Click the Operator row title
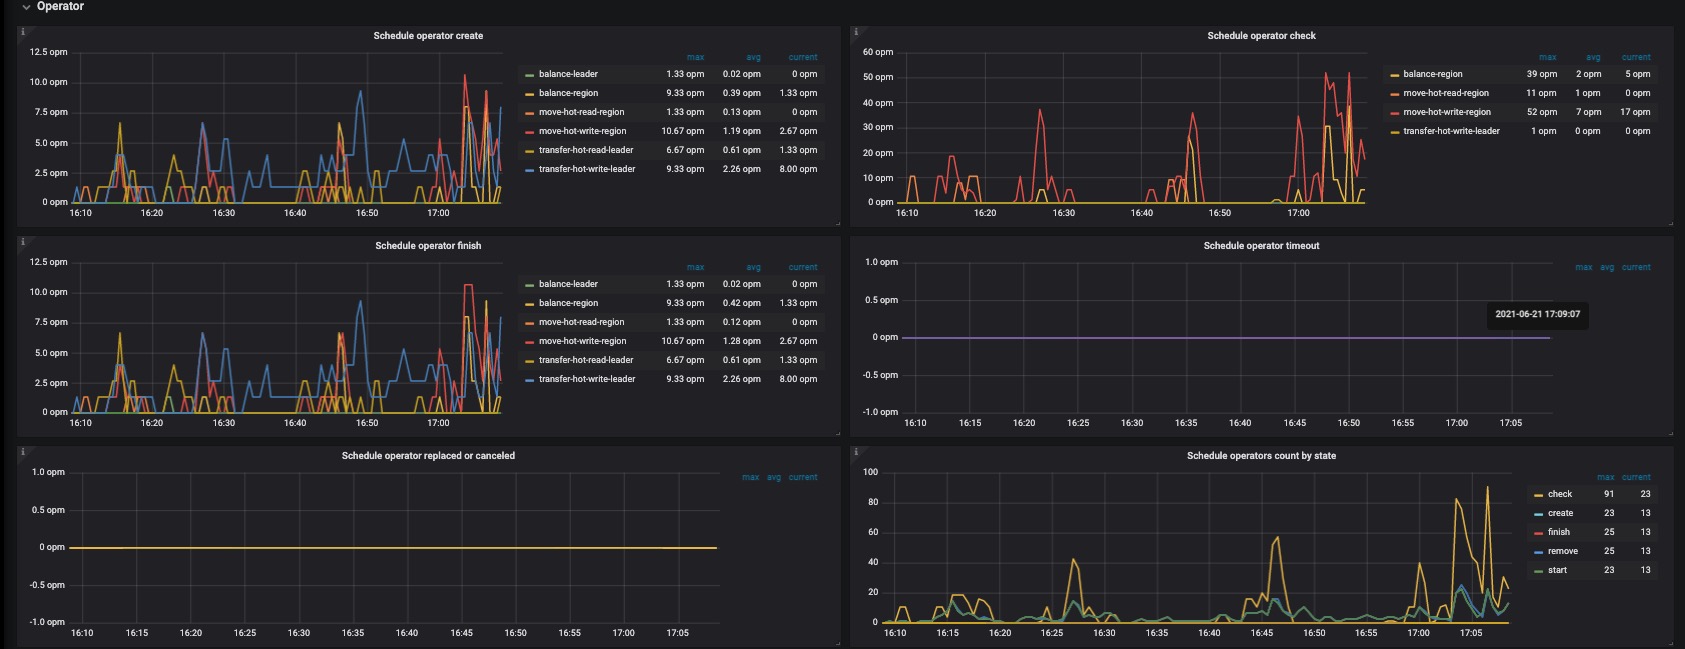Screen dimensions: 1685x649 click(x=60, y=6)
